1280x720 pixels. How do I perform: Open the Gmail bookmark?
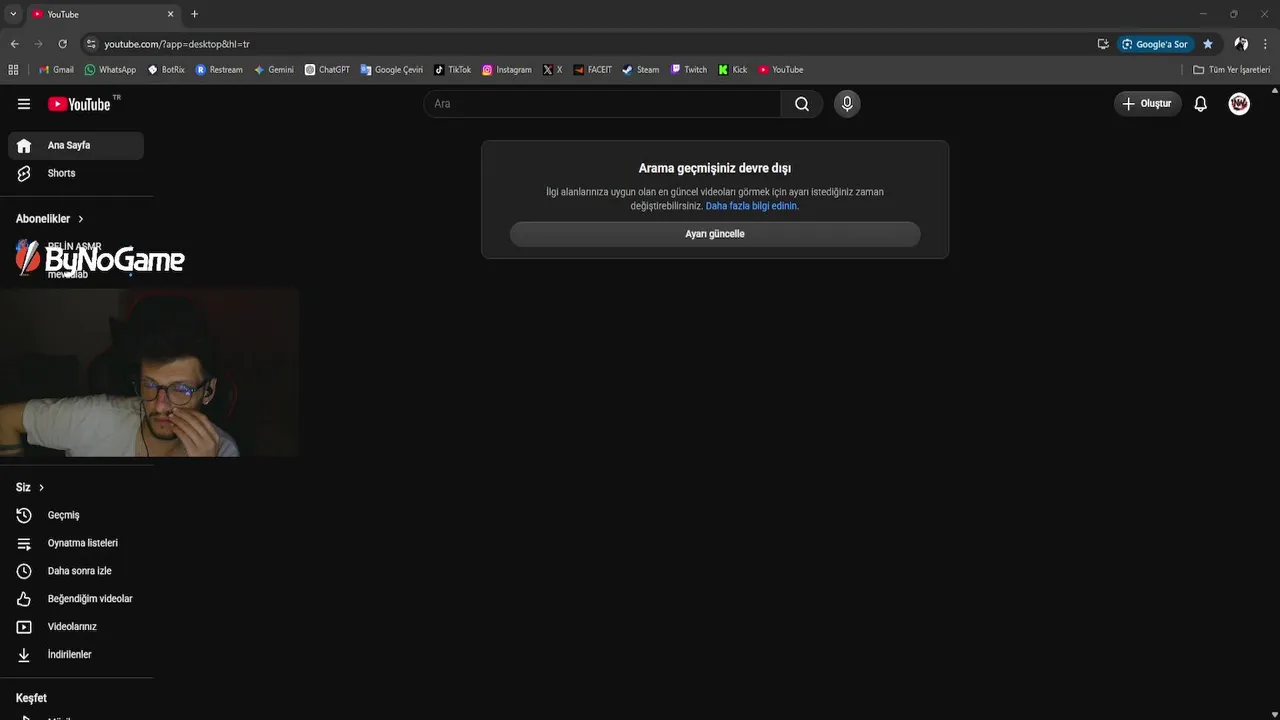coord(57,70)
